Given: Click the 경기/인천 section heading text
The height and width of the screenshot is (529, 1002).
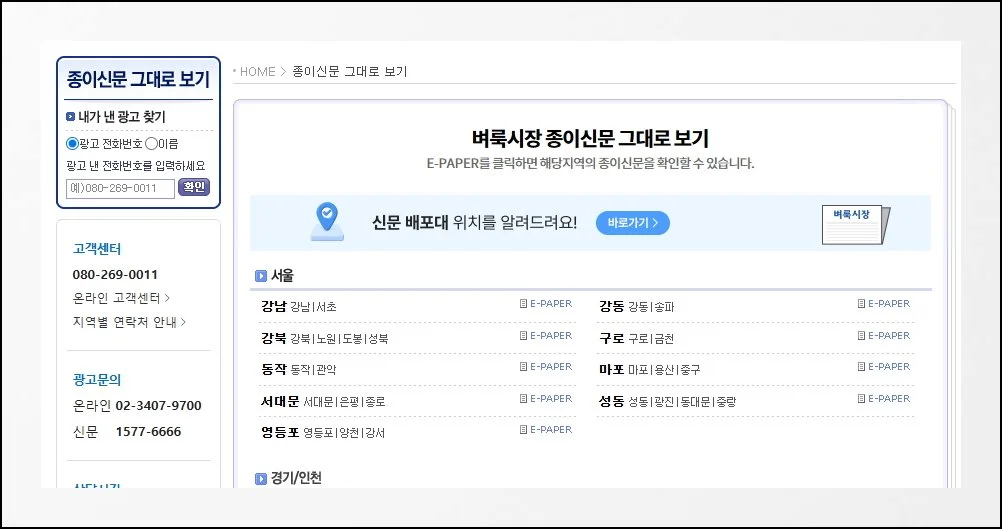Looking at the screenshot, I should click(297, 478).
